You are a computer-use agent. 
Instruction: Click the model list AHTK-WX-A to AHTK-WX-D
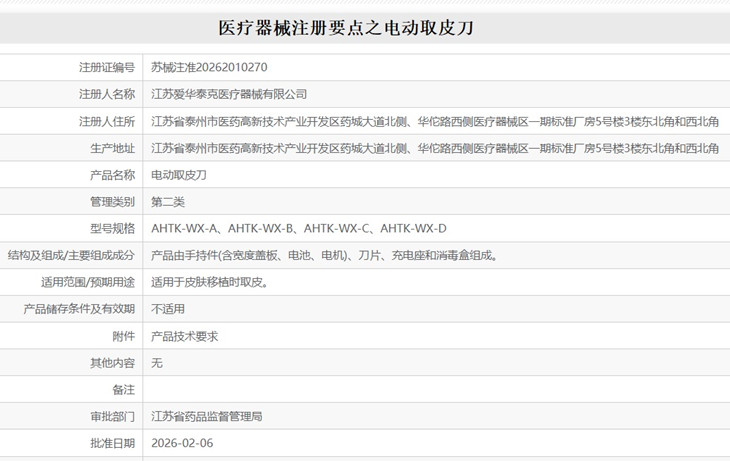tap(298, 229)
